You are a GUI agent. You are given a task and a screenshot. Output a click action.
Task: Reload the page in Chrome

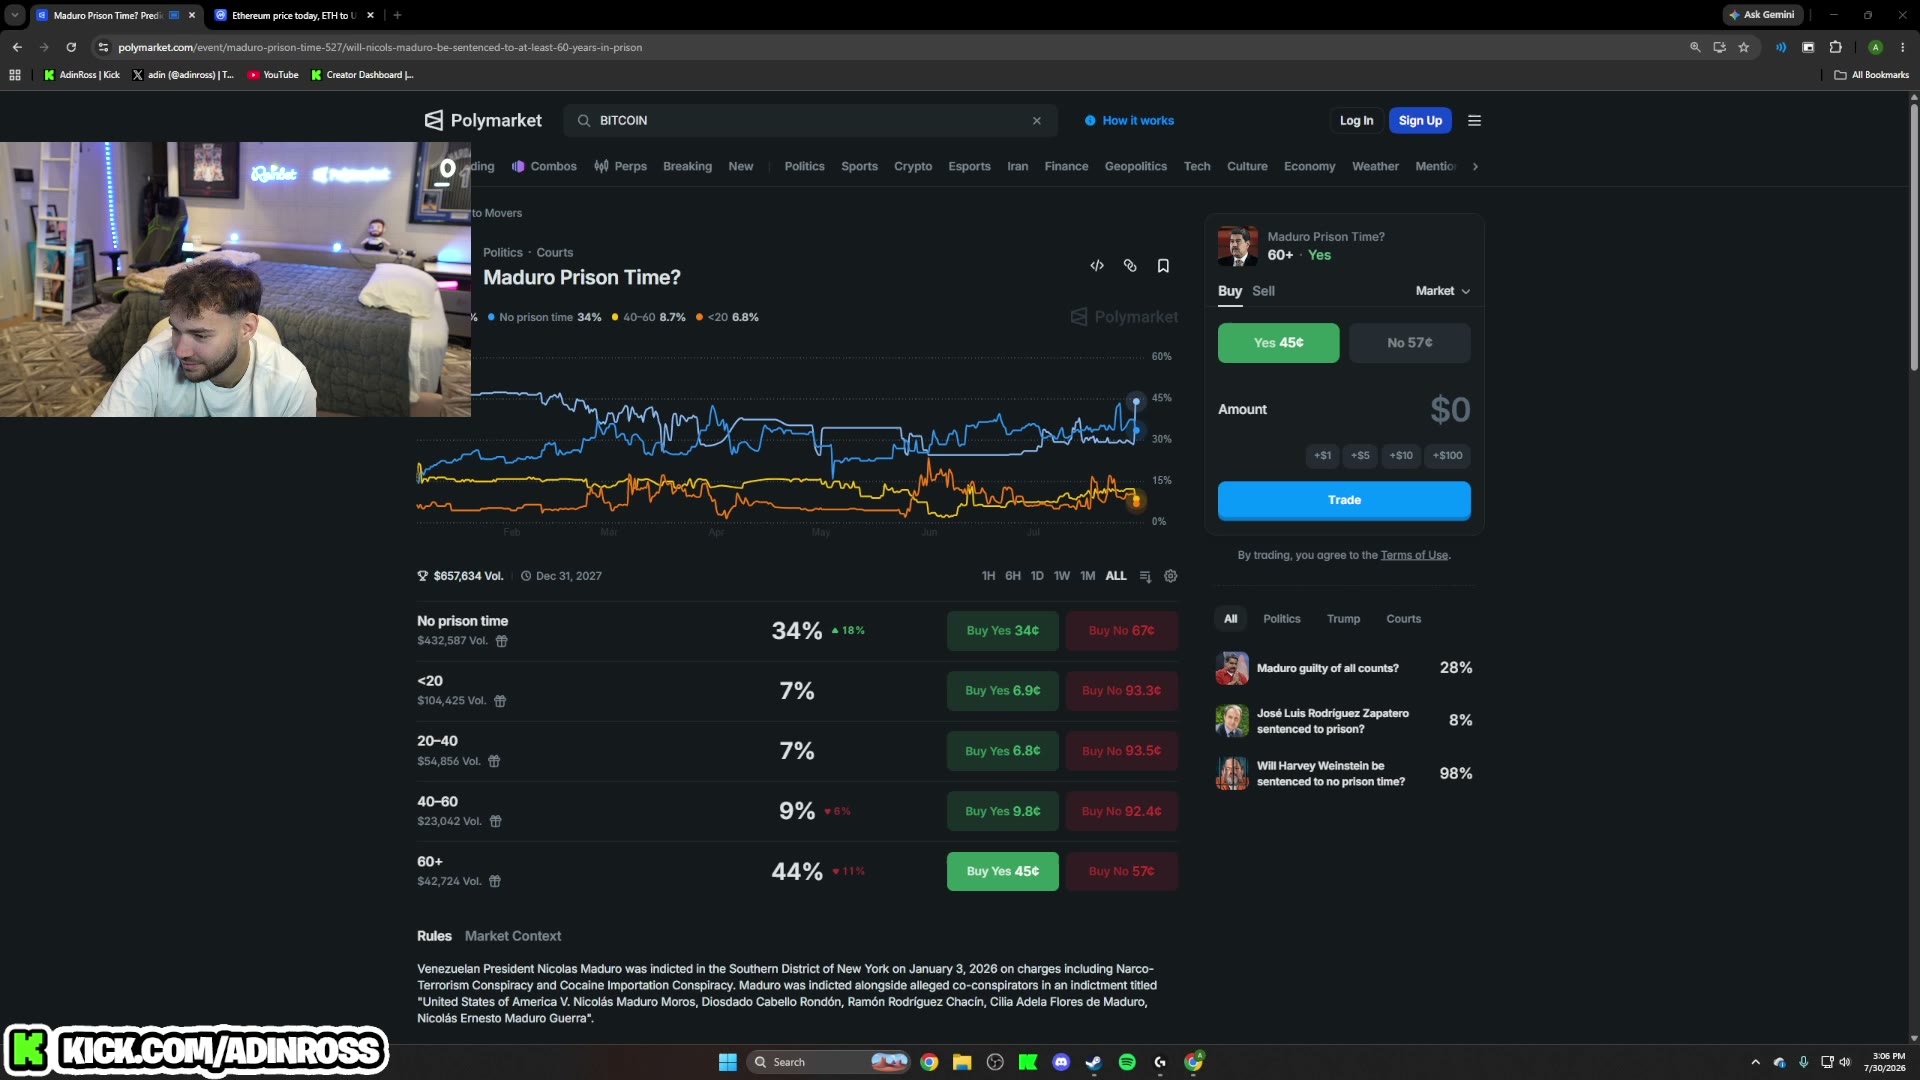click(71, 47)
